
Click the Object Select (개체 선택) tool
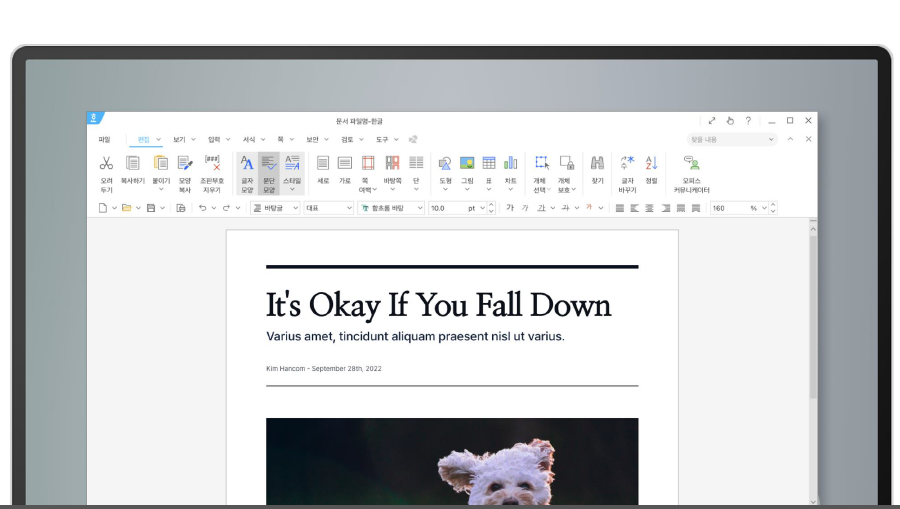pyautogui.click(x=541, y=164)
